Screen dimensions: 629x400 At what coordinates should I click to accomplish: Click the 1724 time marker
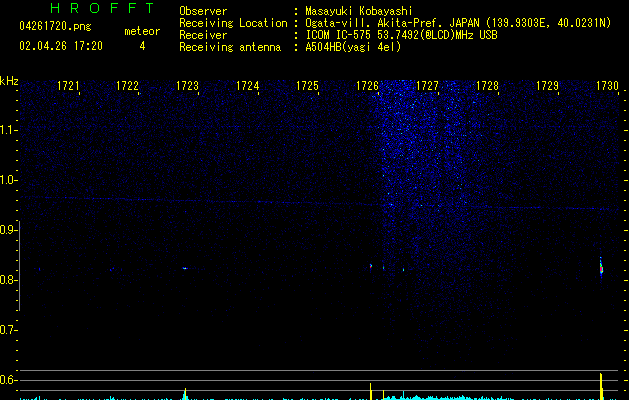(x=248, y=86)
